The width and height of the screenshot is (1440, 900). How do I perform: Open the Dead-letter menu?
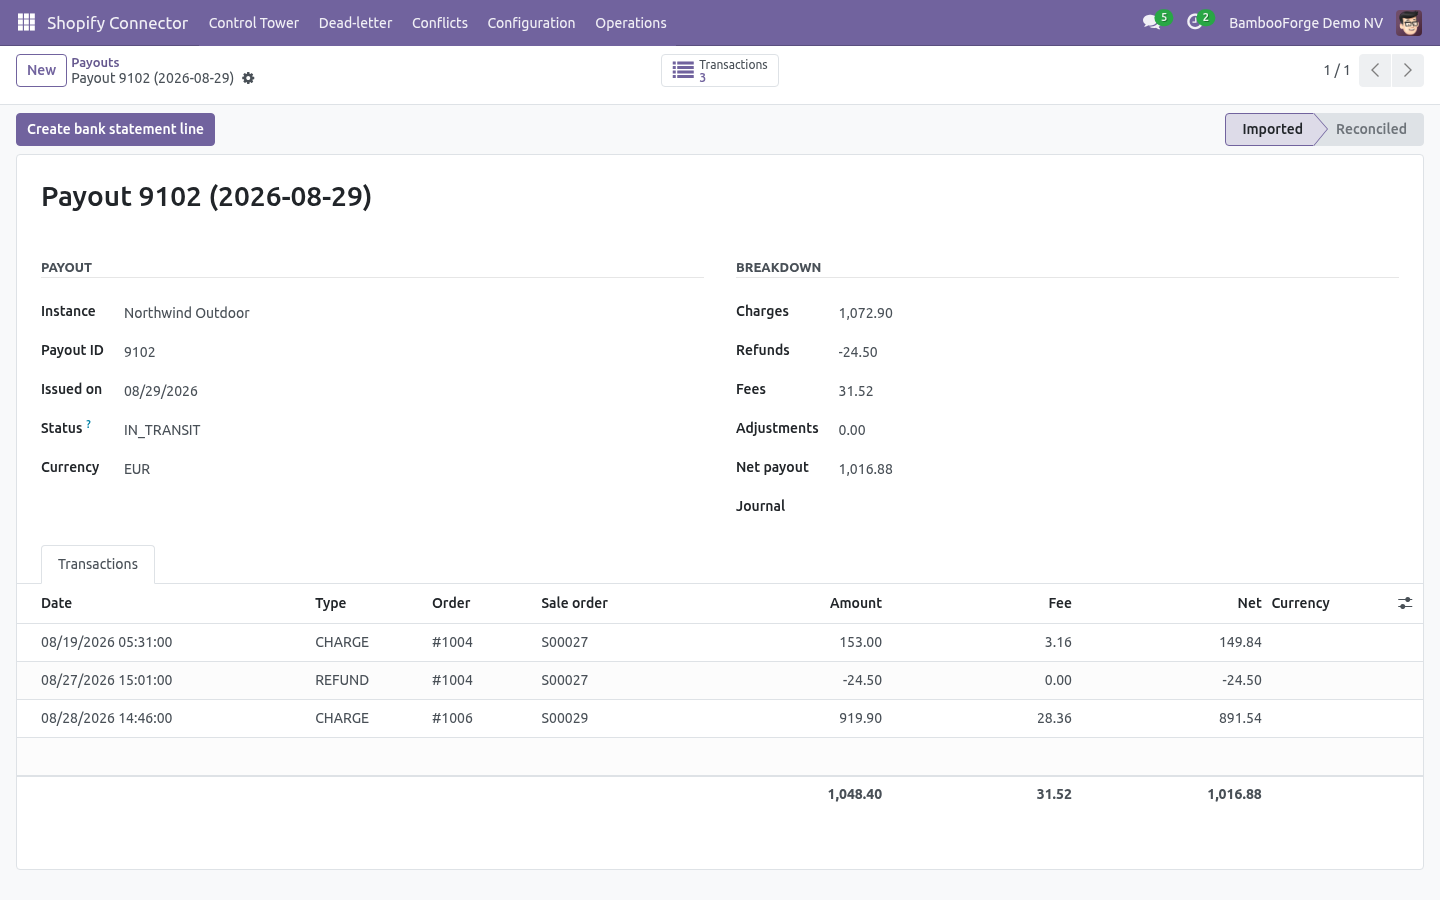pos(355,22)
